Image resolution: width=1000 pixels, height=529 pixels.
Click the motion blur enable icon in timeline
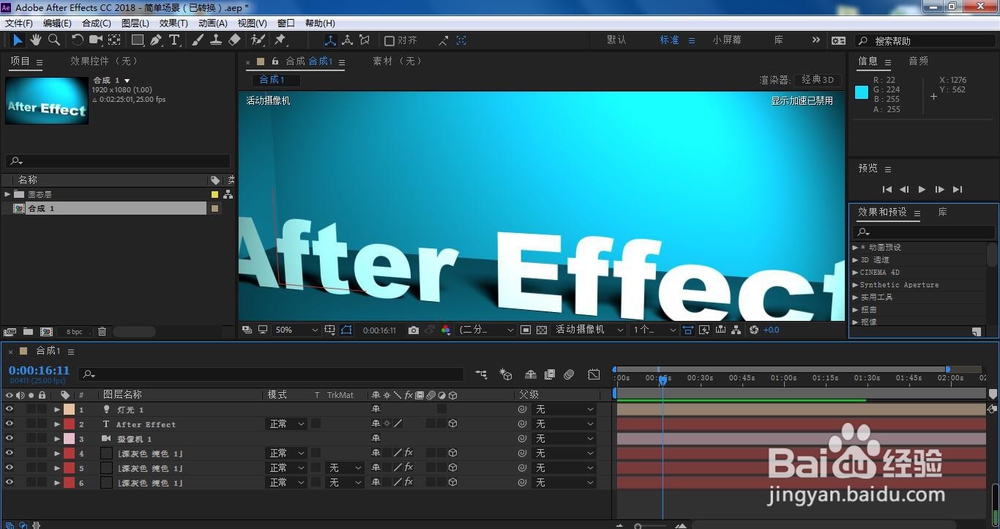pos(569,375)
